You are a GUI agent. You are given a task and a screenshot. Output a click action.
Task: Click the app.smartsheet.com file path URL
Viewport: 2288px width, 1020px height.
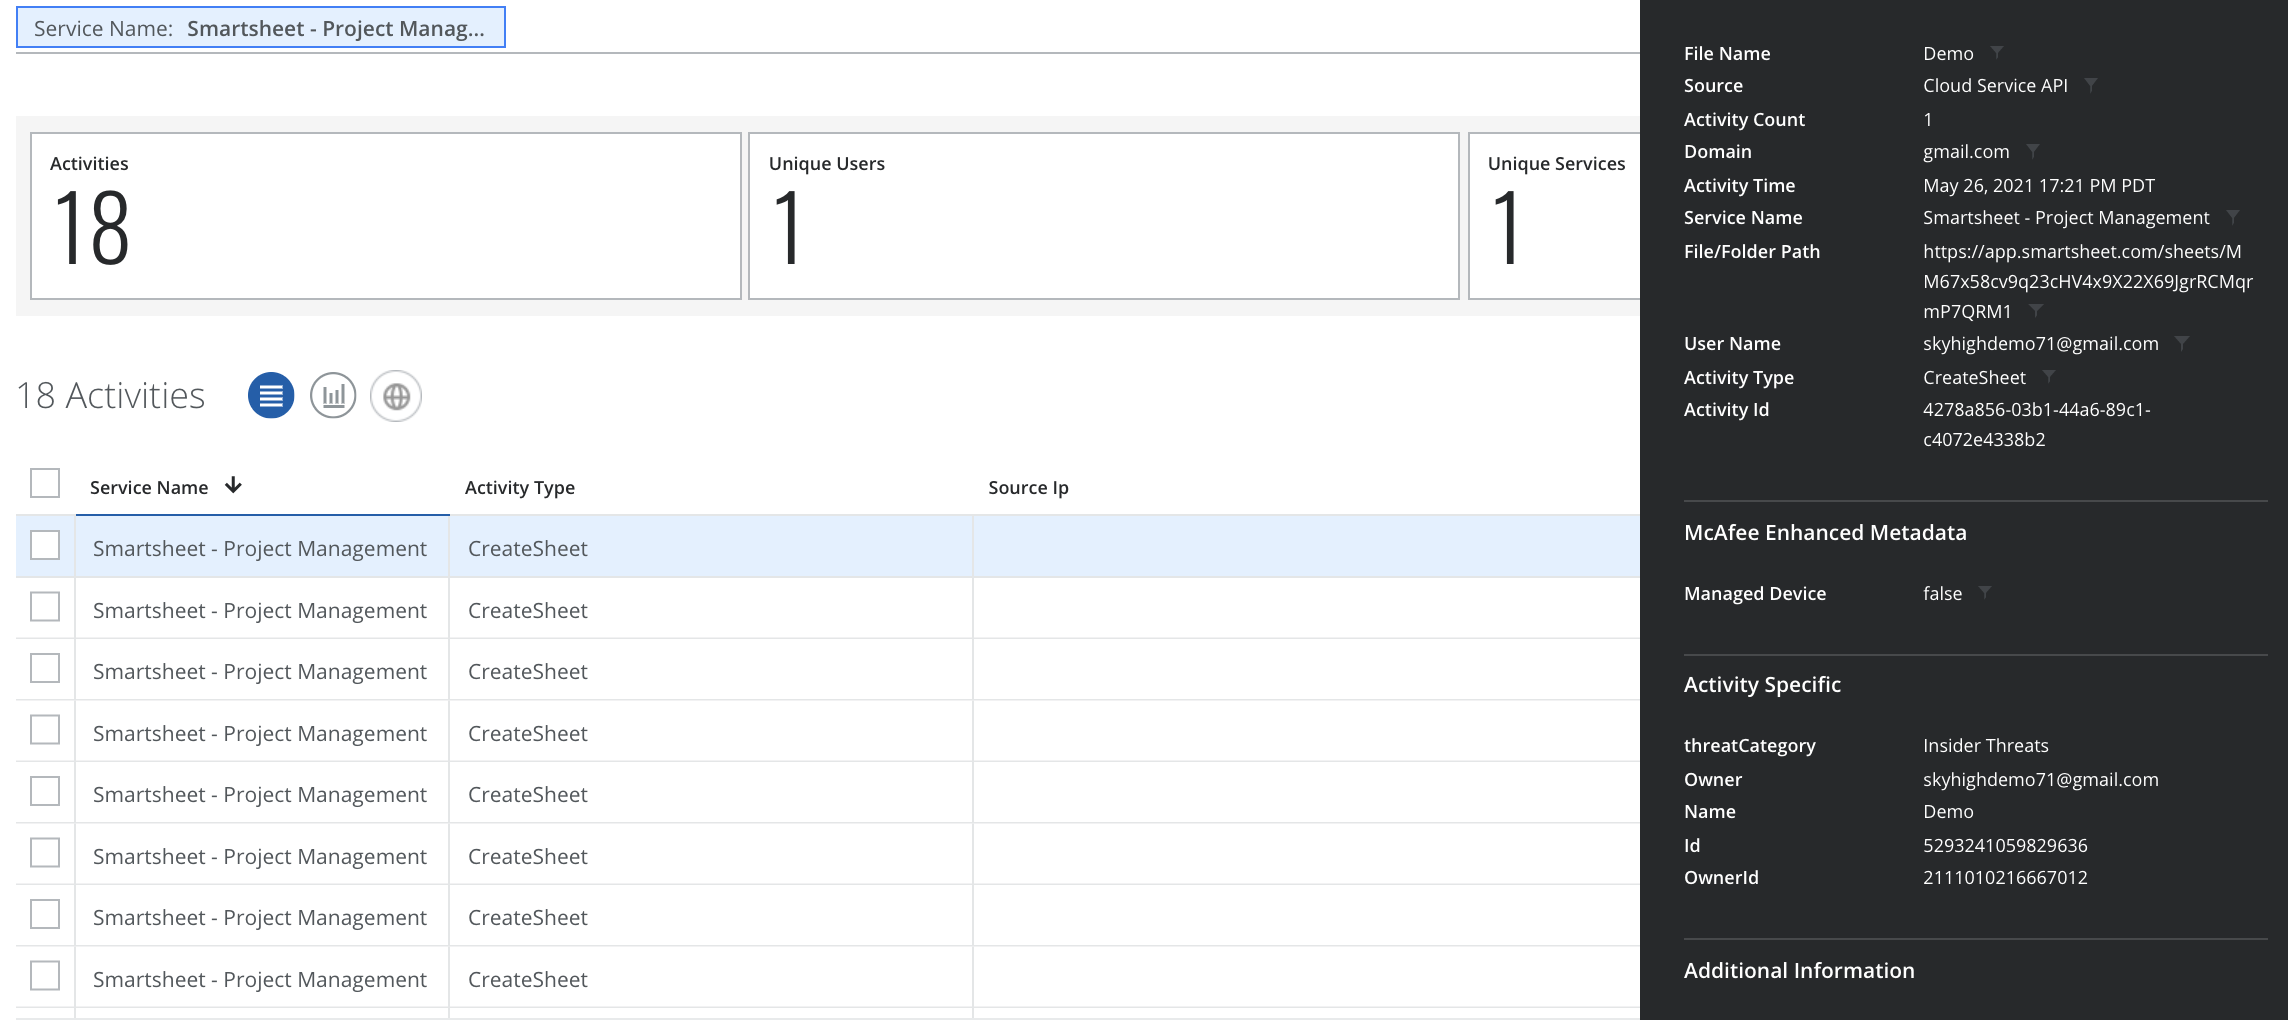(2088, 281)
